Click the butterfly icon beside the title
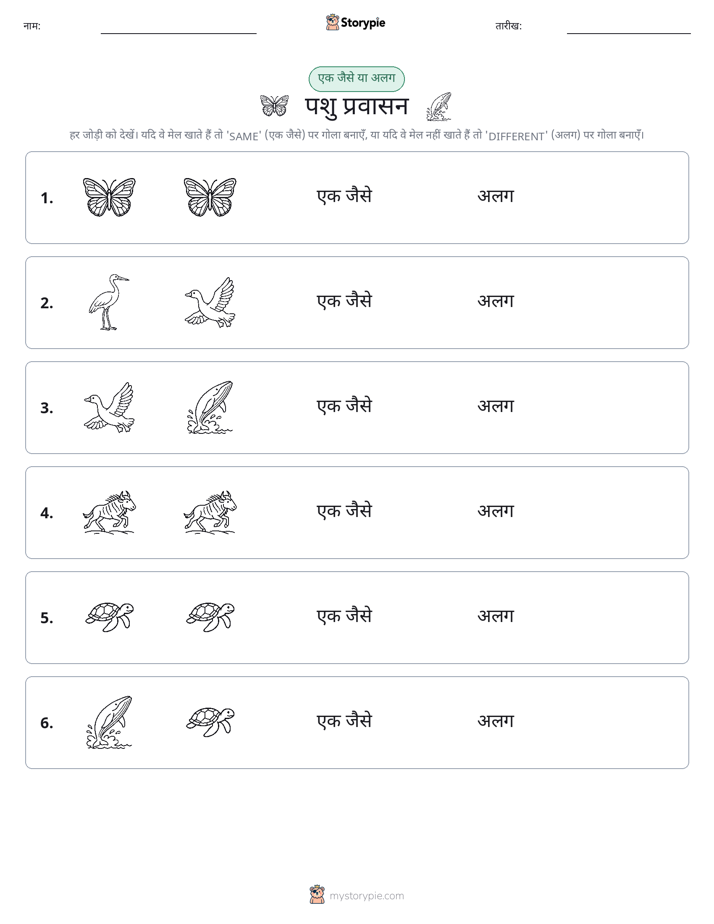This screenshot has height=924, width=714. [x=275, y=106]
